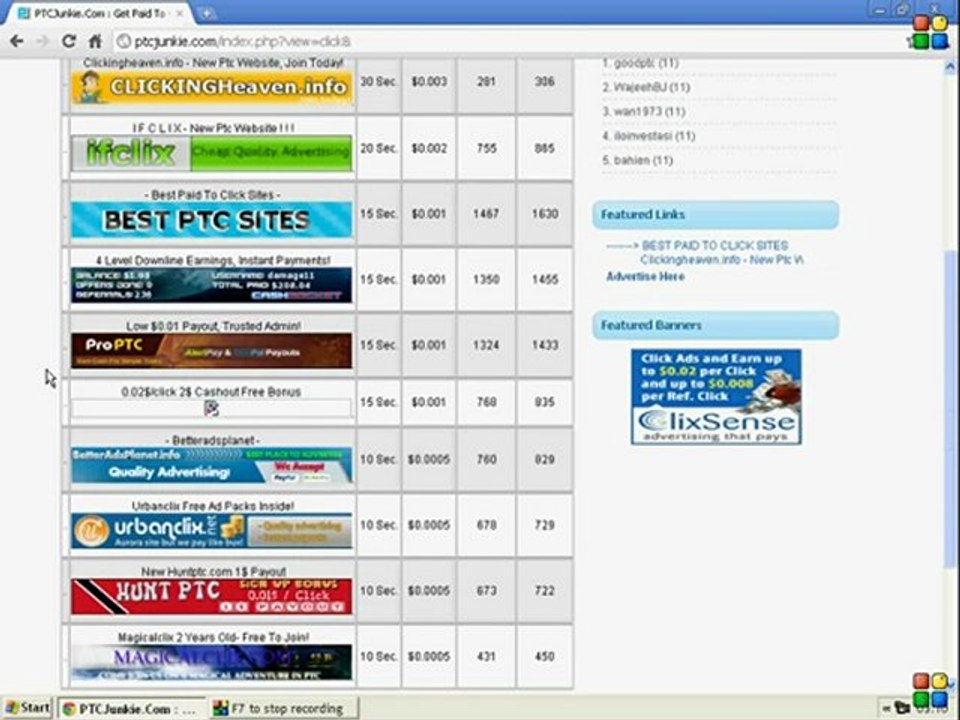The height and width of the screenshot is (720, 960).
Task: Open the CashRocket balance banner ad
Action: pyautogui.click(x=212, y=285)
